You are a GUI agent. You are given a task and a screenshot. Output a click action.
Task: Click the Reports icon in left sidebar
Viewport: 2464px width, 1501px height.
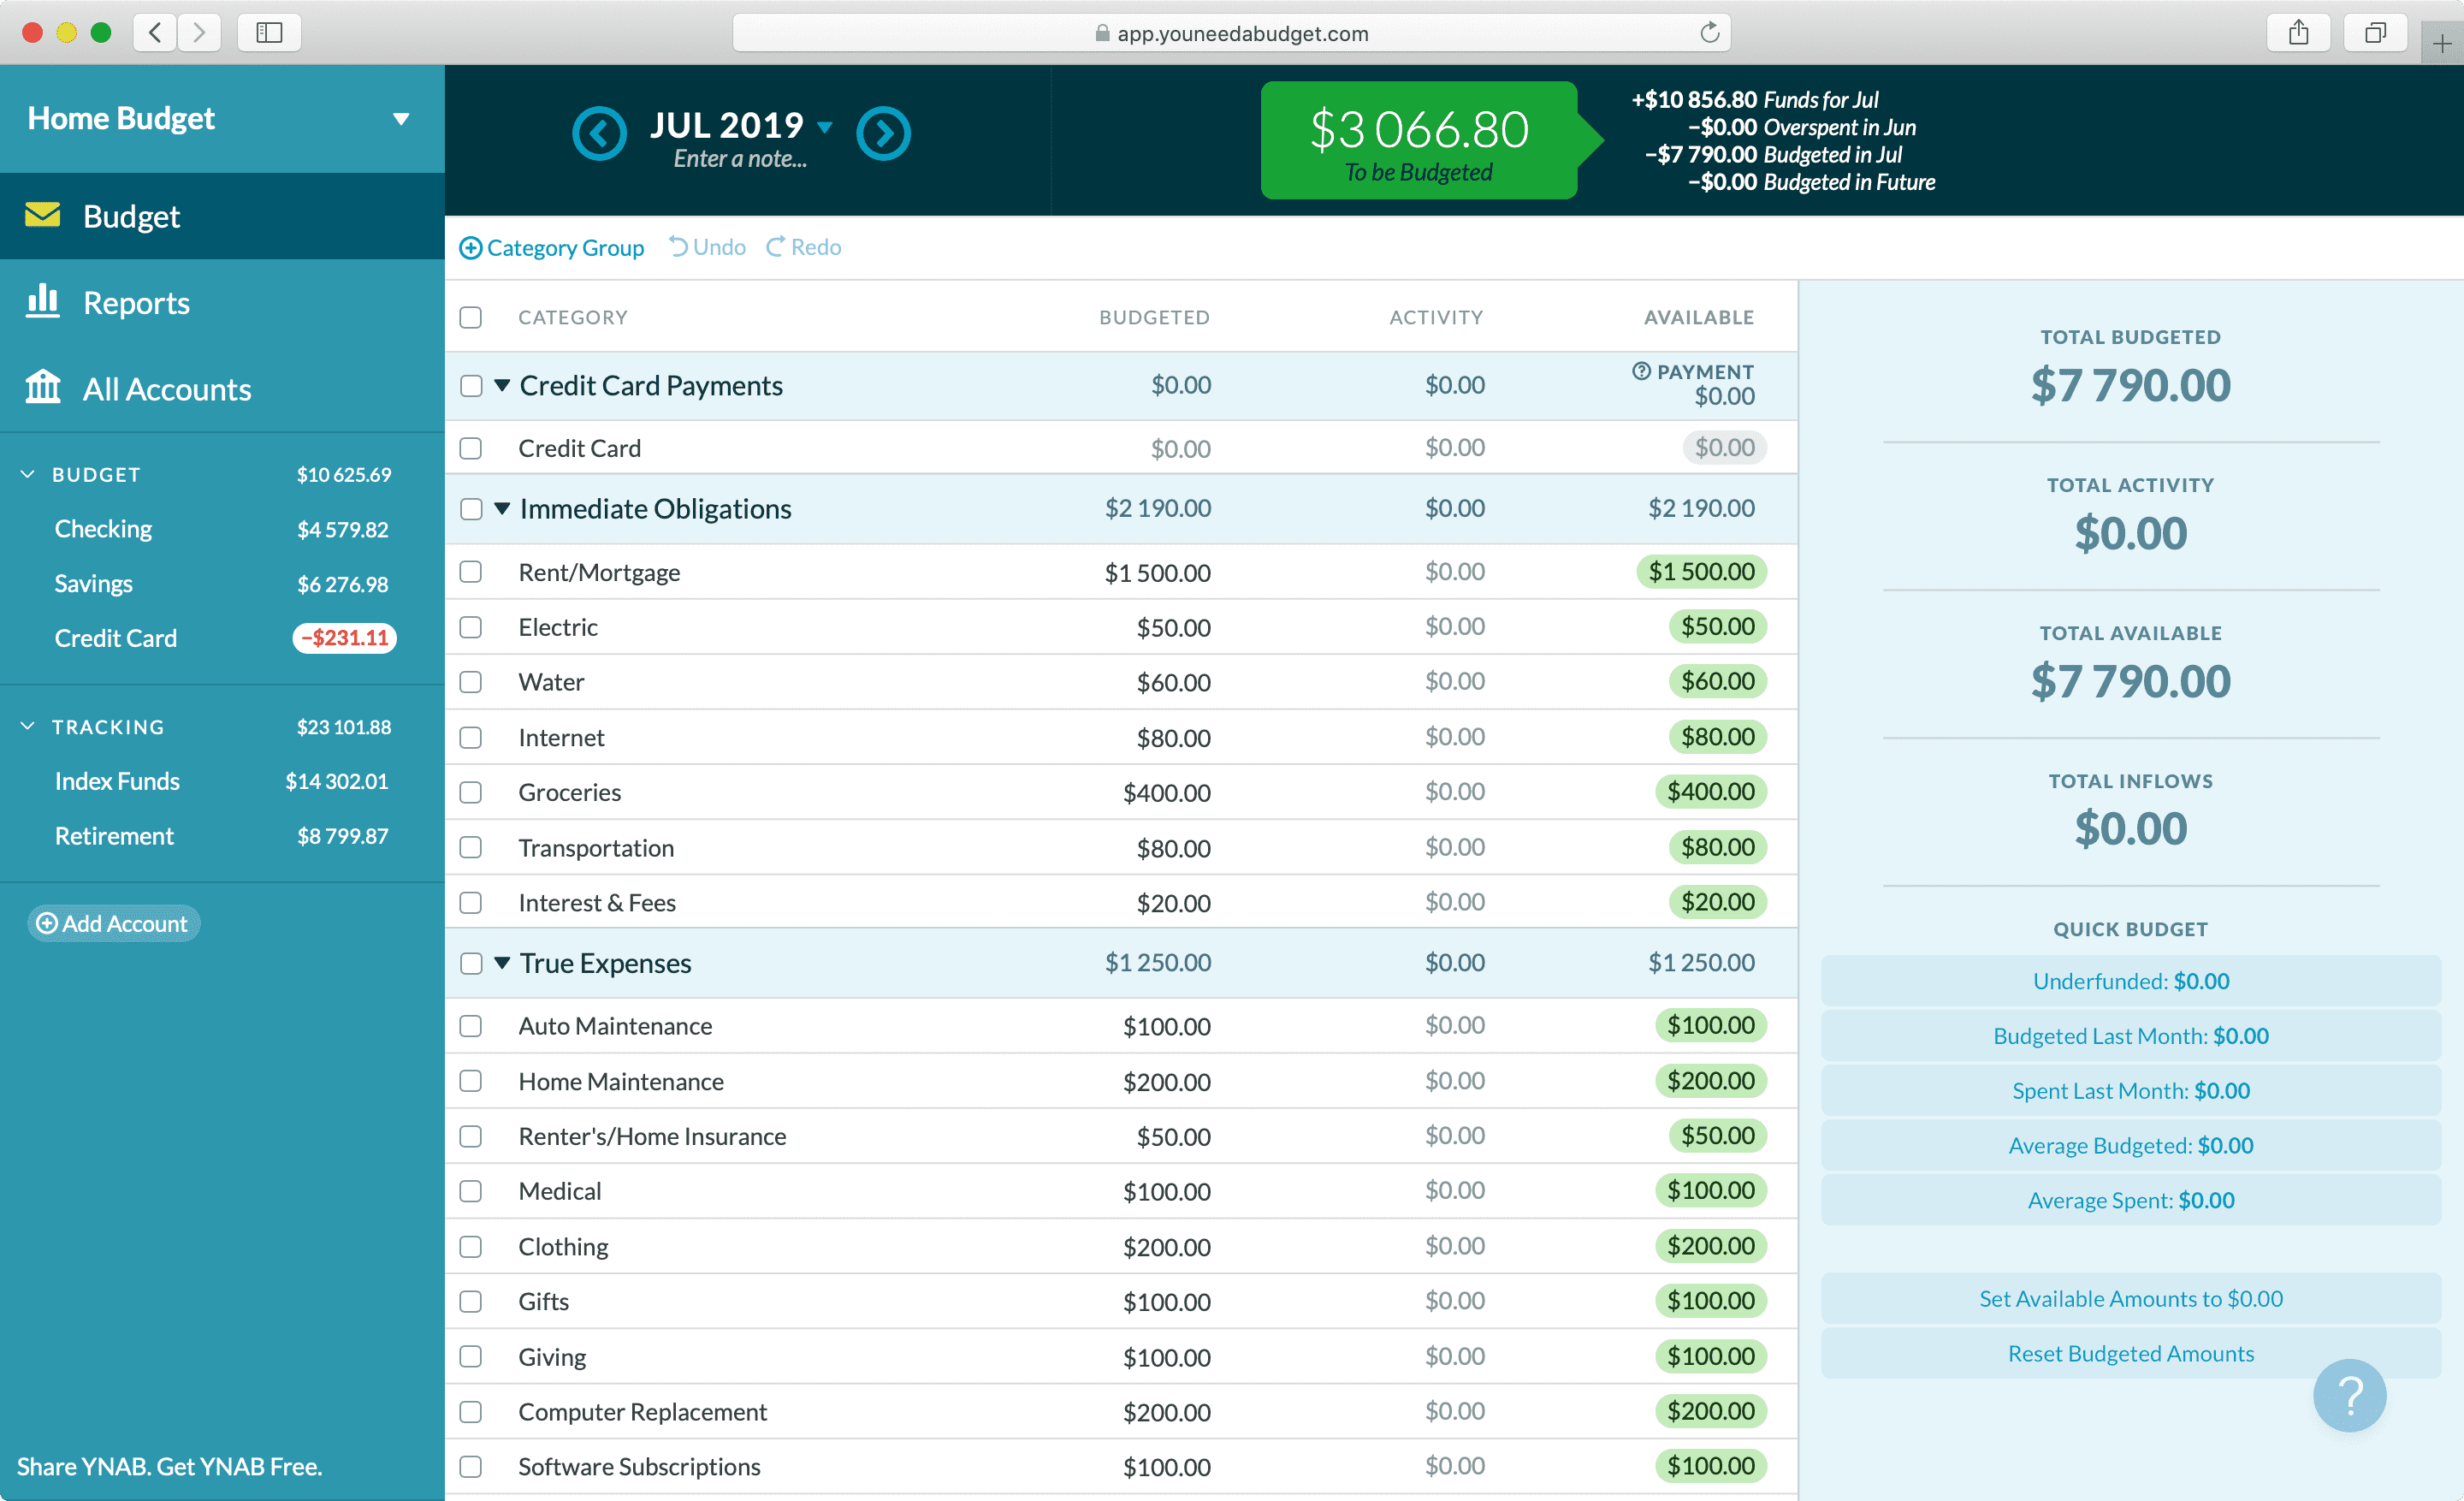(45, 301)
